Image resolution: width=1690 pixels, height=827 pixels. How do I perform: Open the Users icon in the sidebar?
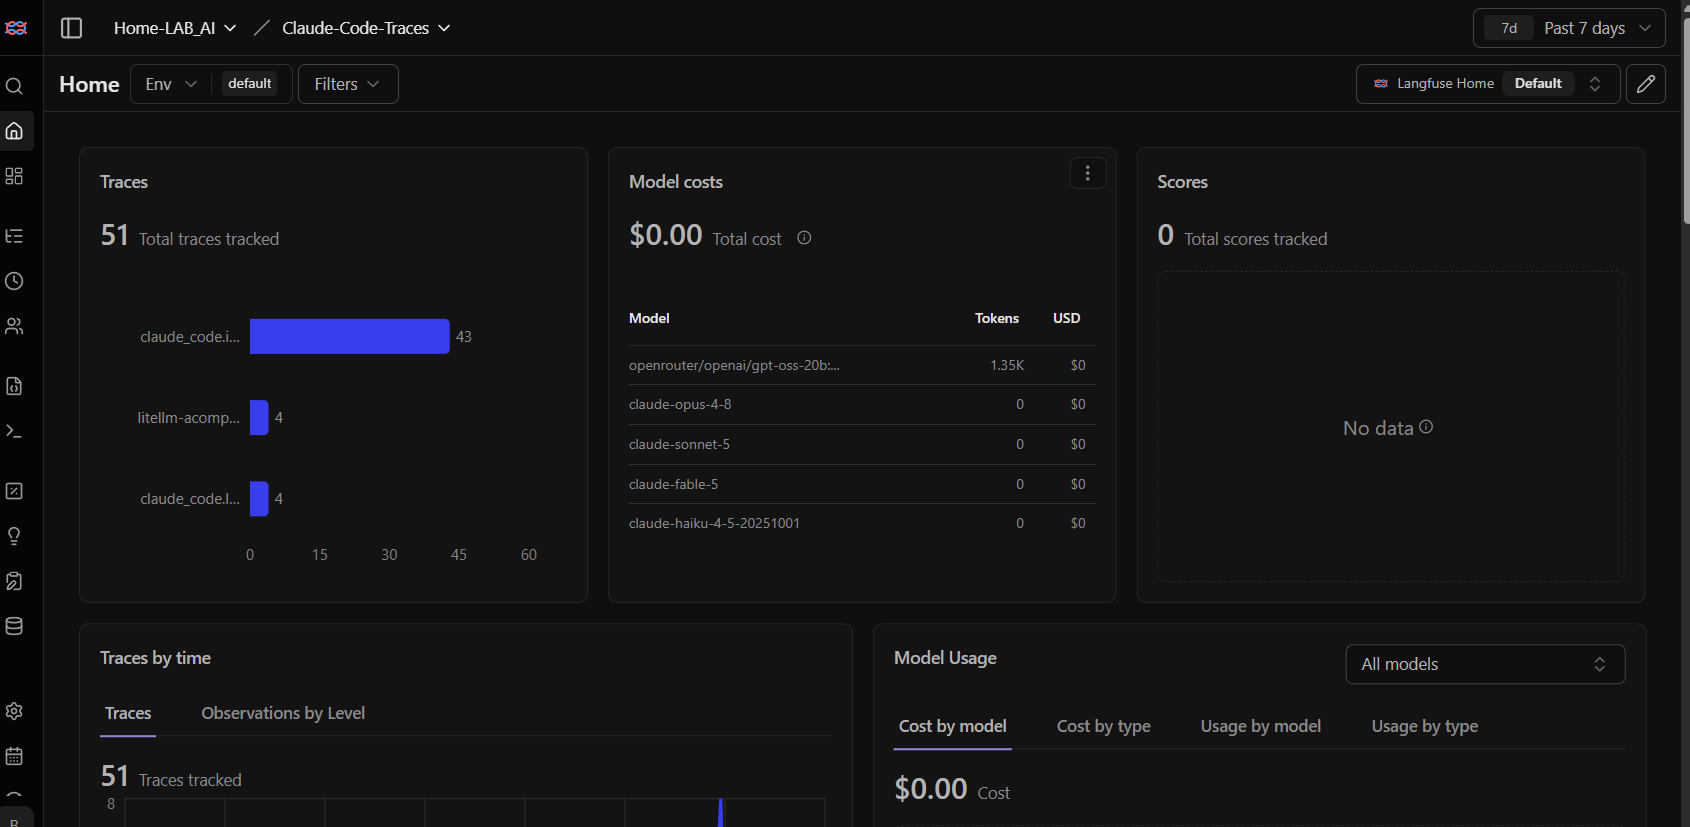coord(14,326)
